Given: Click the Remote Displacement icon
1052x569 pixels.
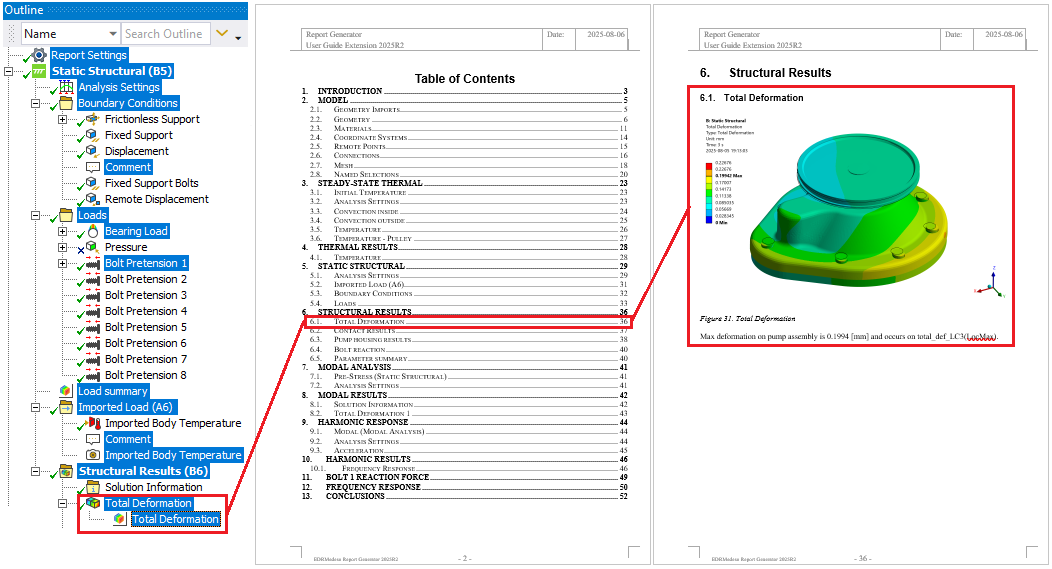Looking at the screenshot, I should click(x=93, y=199).
